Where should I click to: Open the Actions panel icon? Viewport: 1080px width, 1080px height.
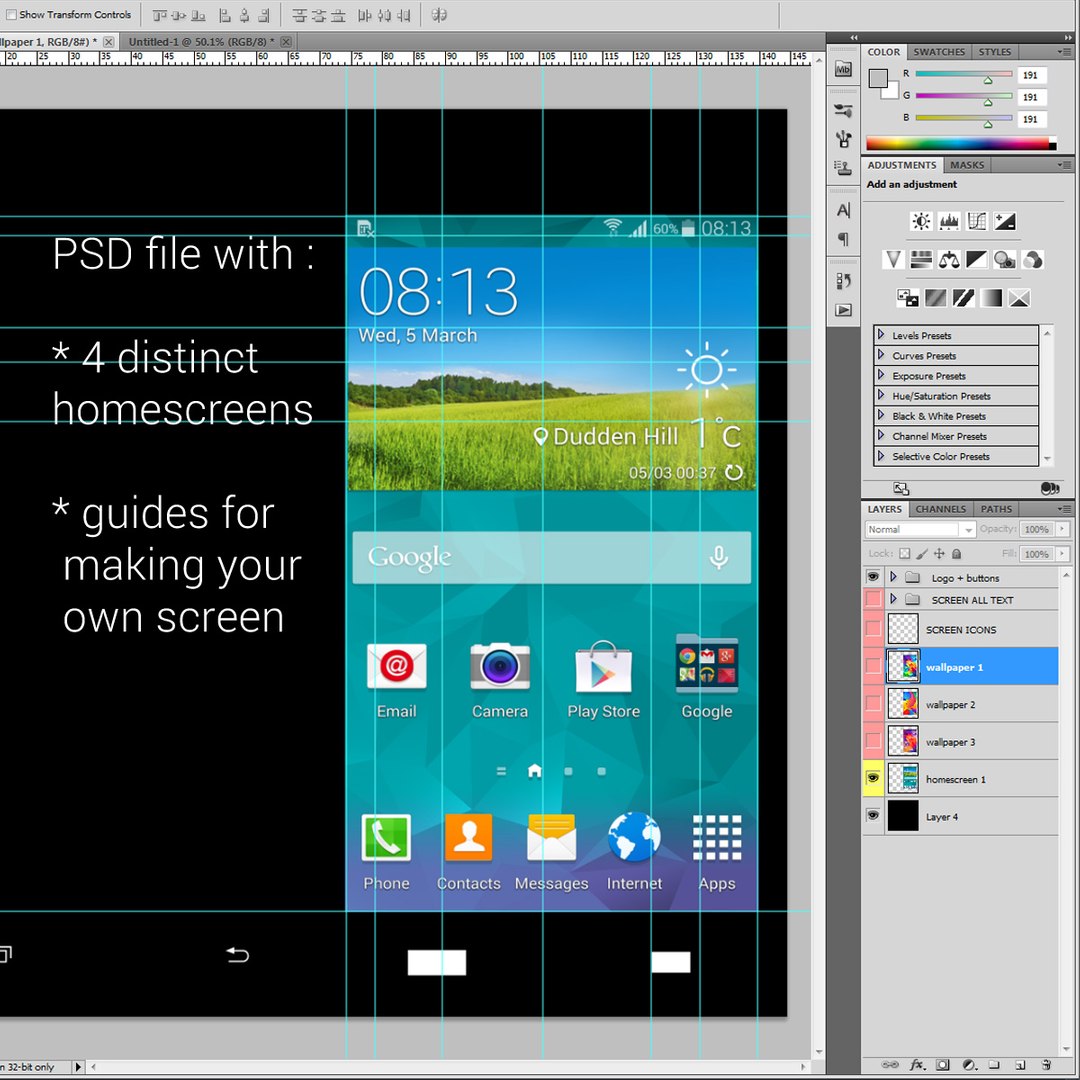[843, 310]
